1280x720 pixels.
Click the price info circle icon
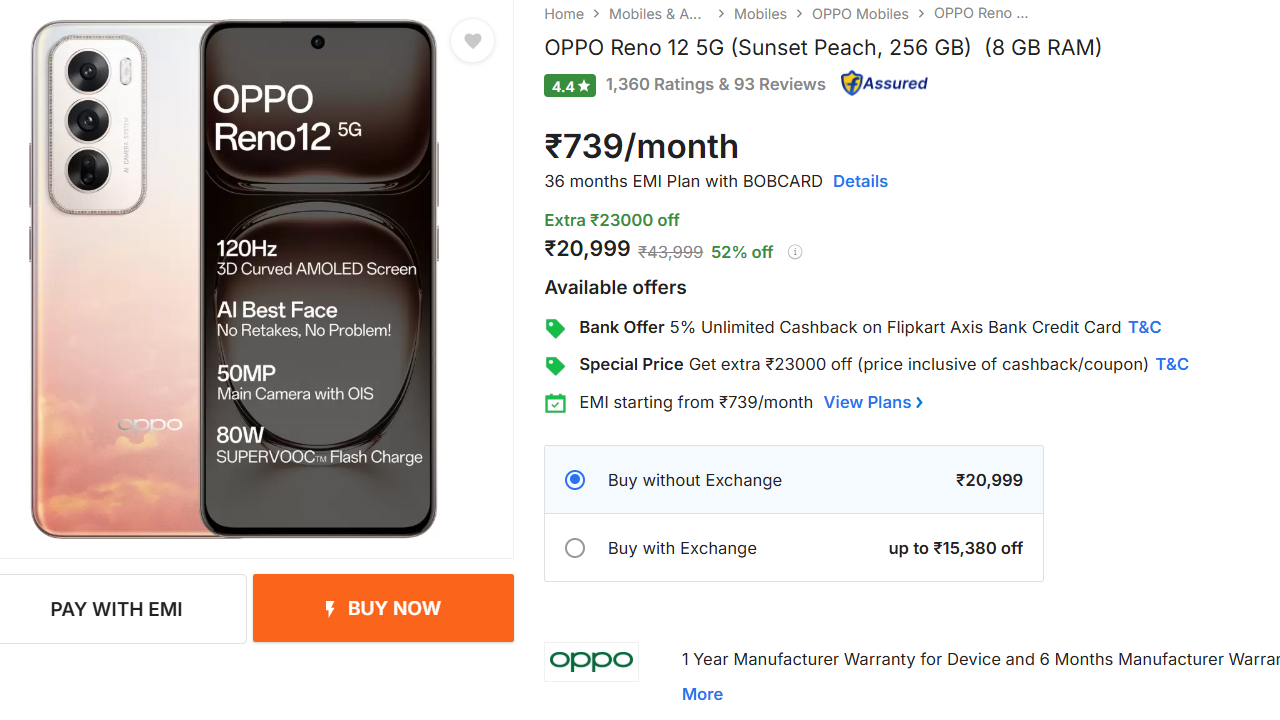[795, 252]
